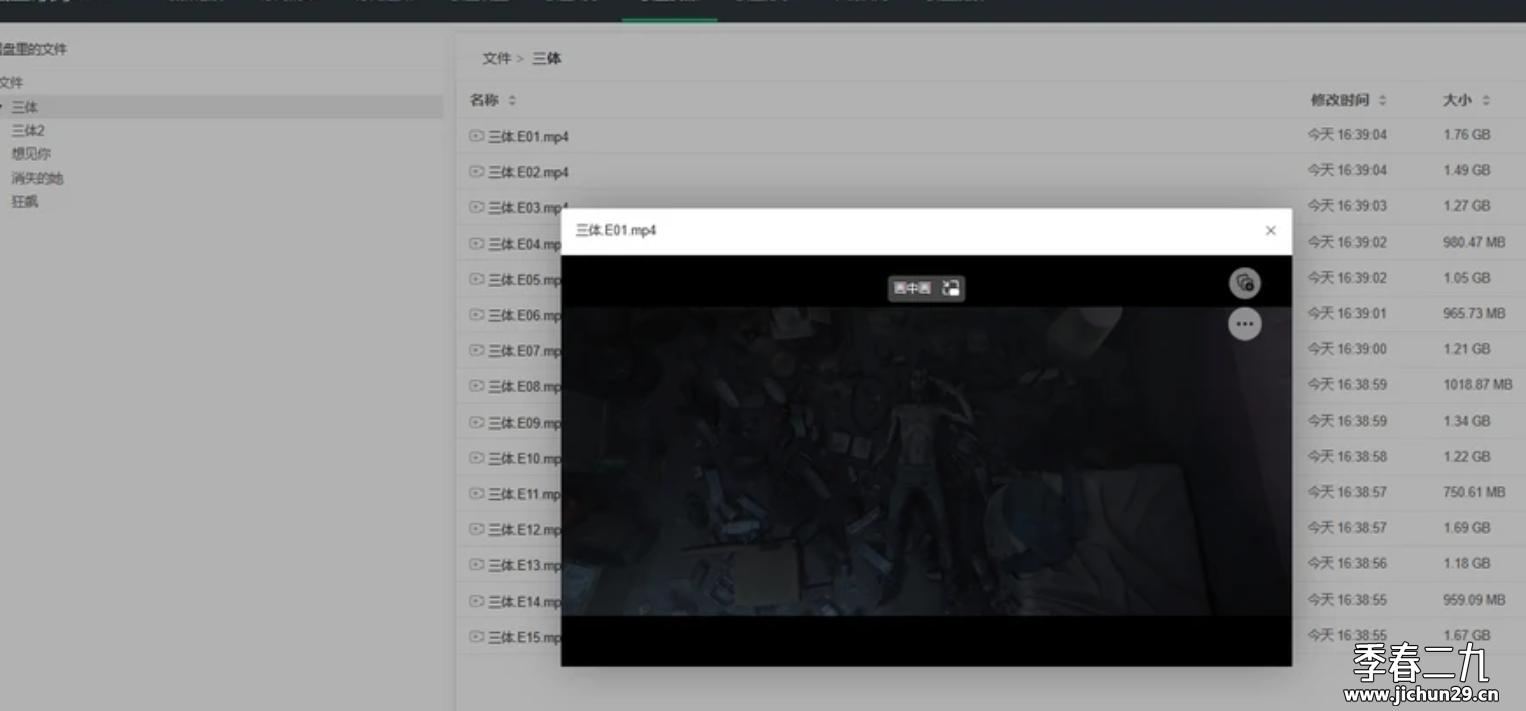Sort files by 大小 column arrows
The height and width of the screenshot is (711, 1526).
click(x=1486, y=100)
